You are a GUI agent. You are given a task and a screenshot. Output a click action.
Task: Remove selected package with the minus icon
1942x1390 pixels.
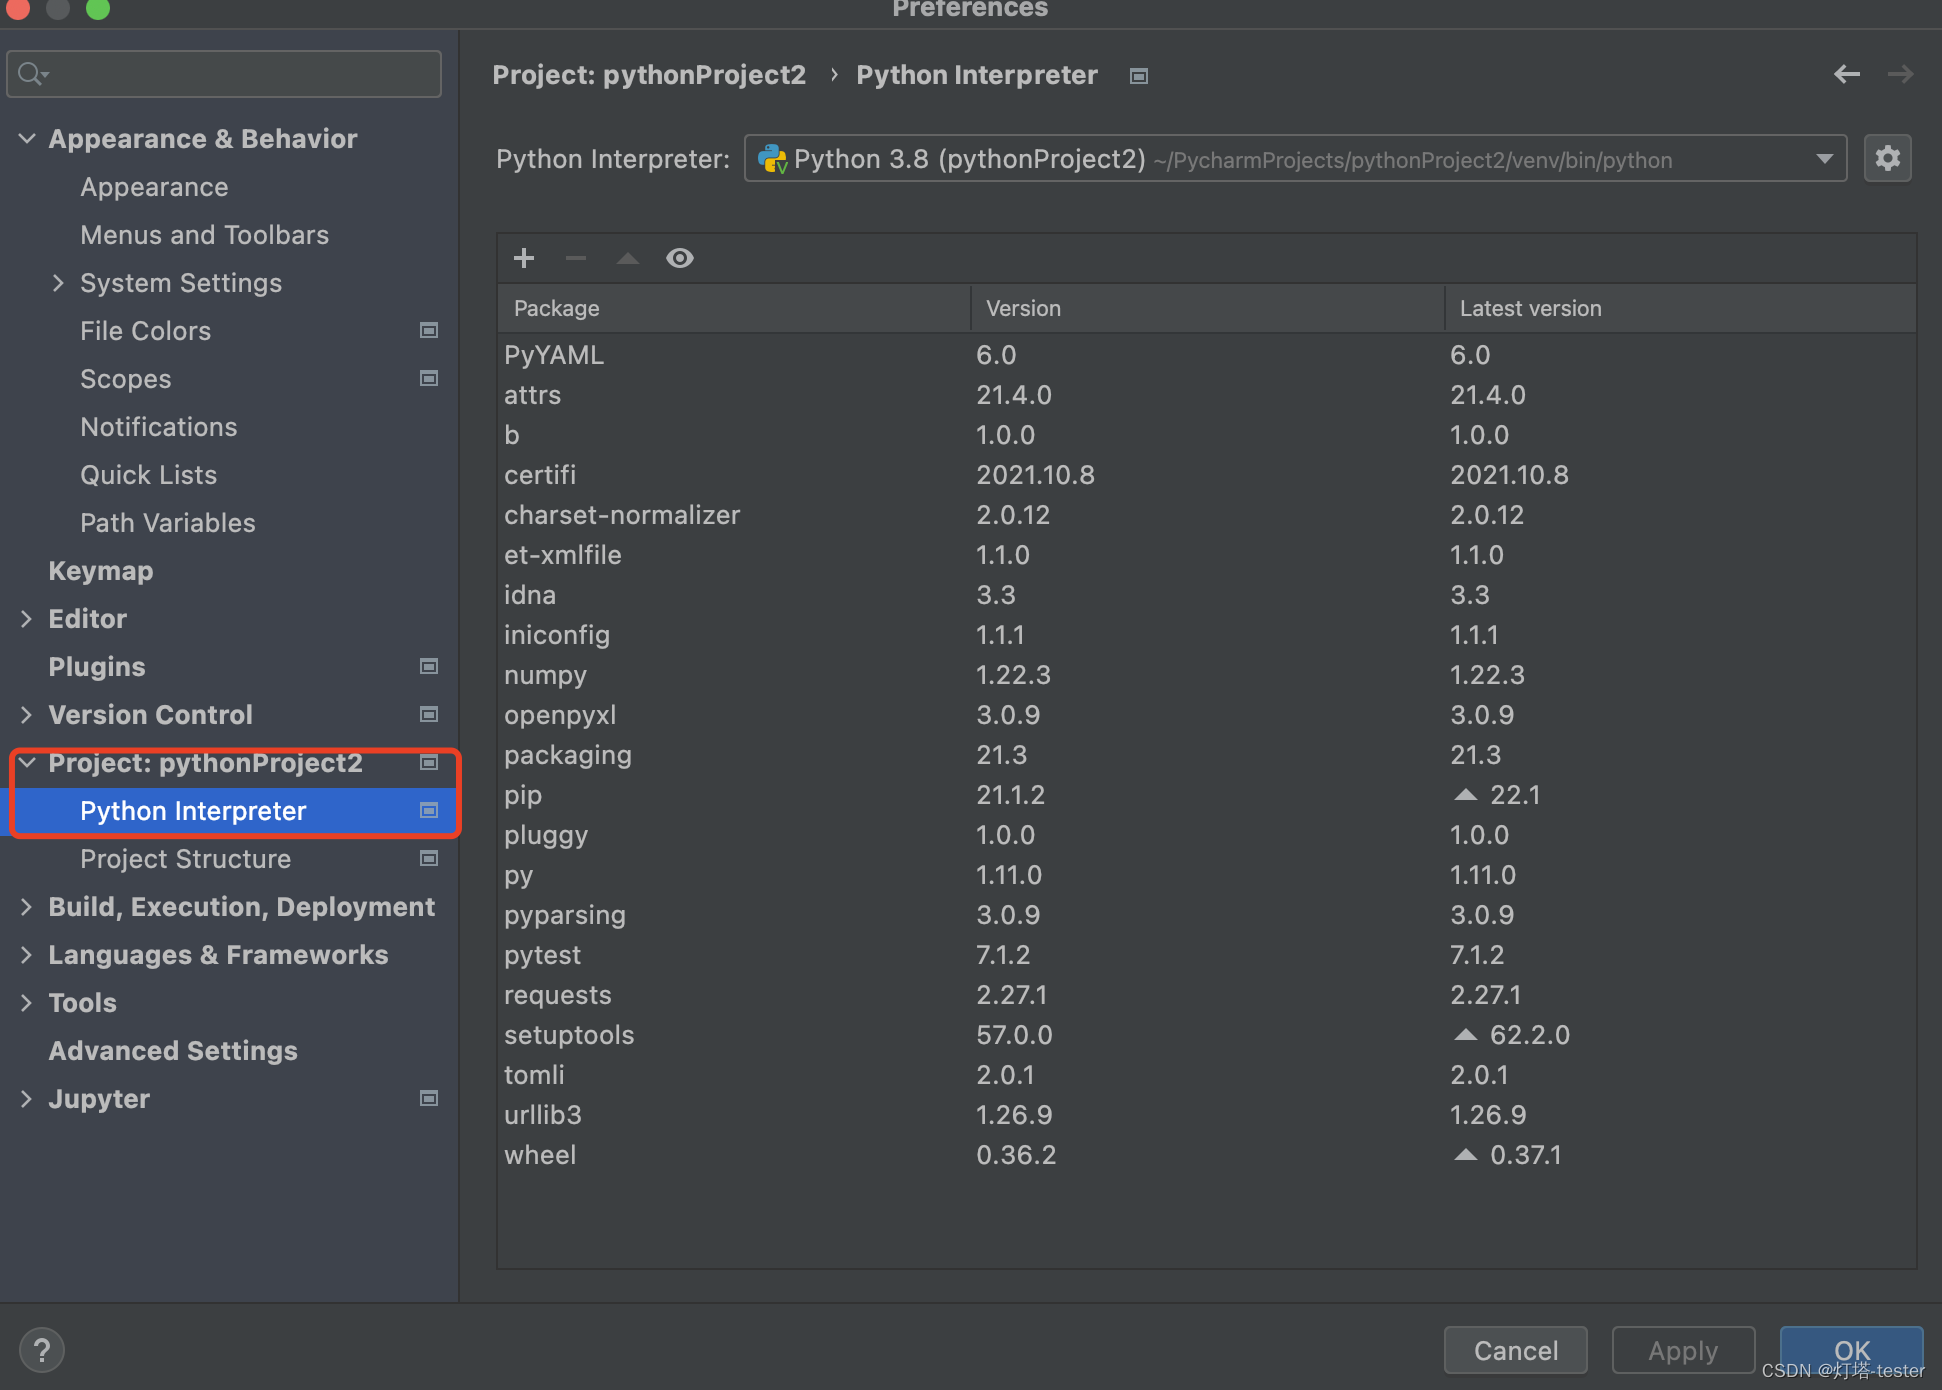(x=576, y=258)
